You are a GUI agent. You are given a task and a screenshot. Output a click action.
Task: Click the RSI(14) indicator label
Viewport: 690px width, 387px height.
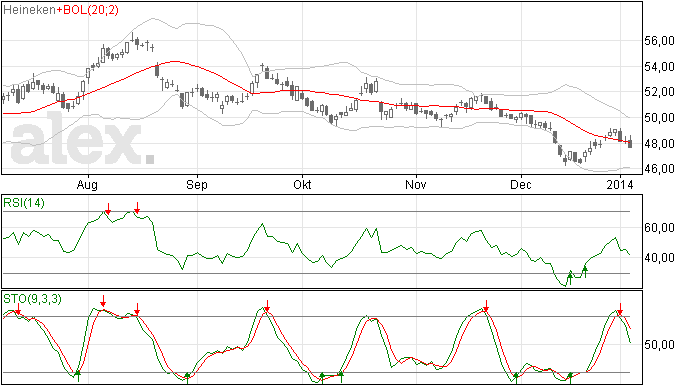pyautogui.click(x=24, y=203)
